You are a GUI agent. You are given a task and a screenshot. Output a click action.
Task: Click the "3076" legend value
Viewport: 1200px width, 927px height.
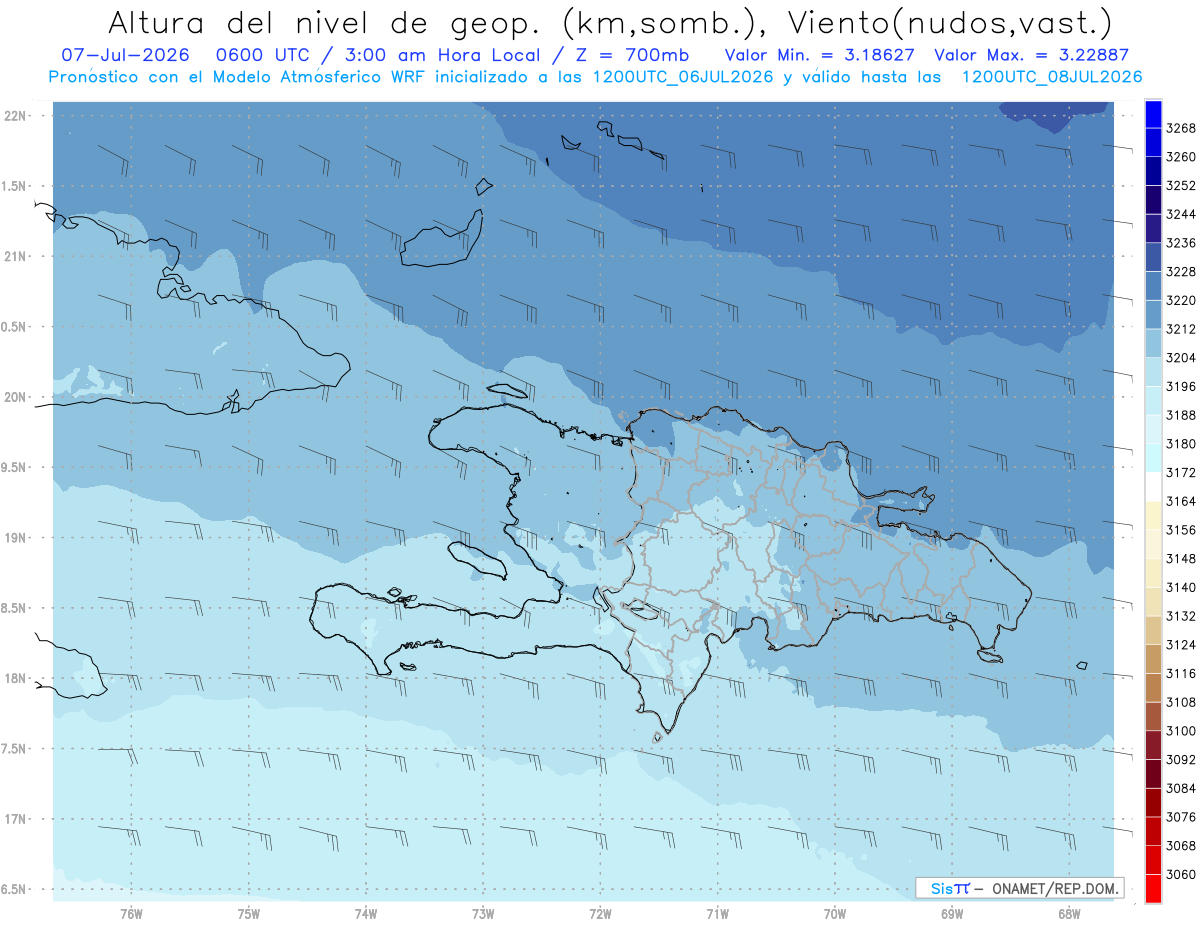click(1181, 817)
